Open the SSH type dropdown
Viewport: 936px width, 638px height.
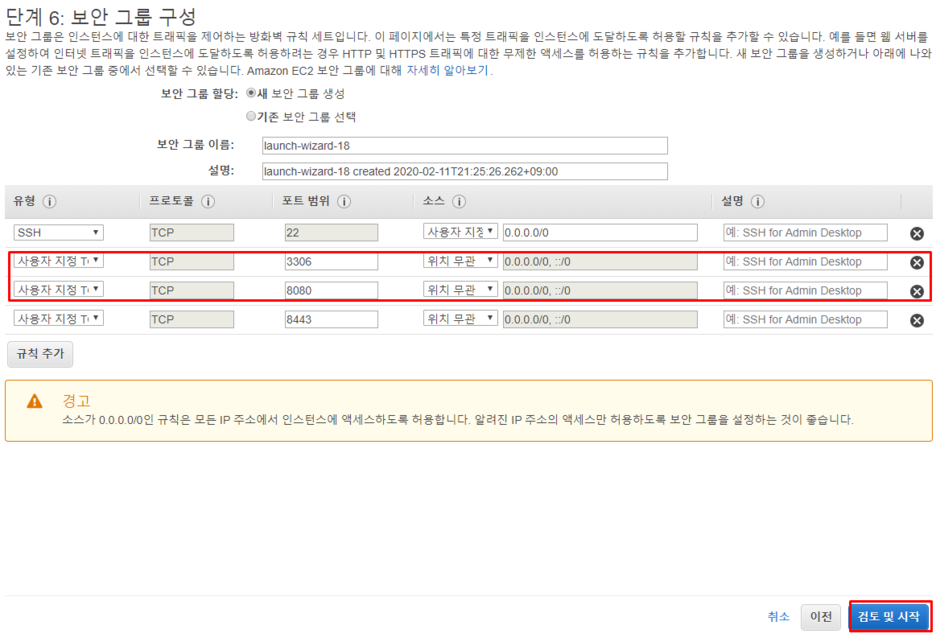pos(58,232)
